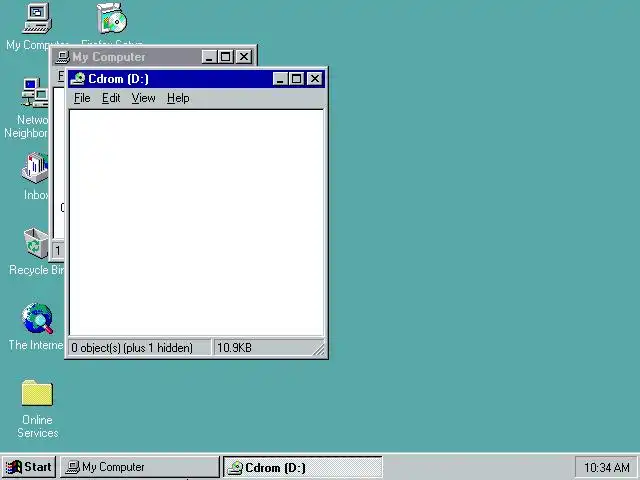Screen dimensions: 640x480
Task: Open the Online Services folder icon
Action: 37,393
